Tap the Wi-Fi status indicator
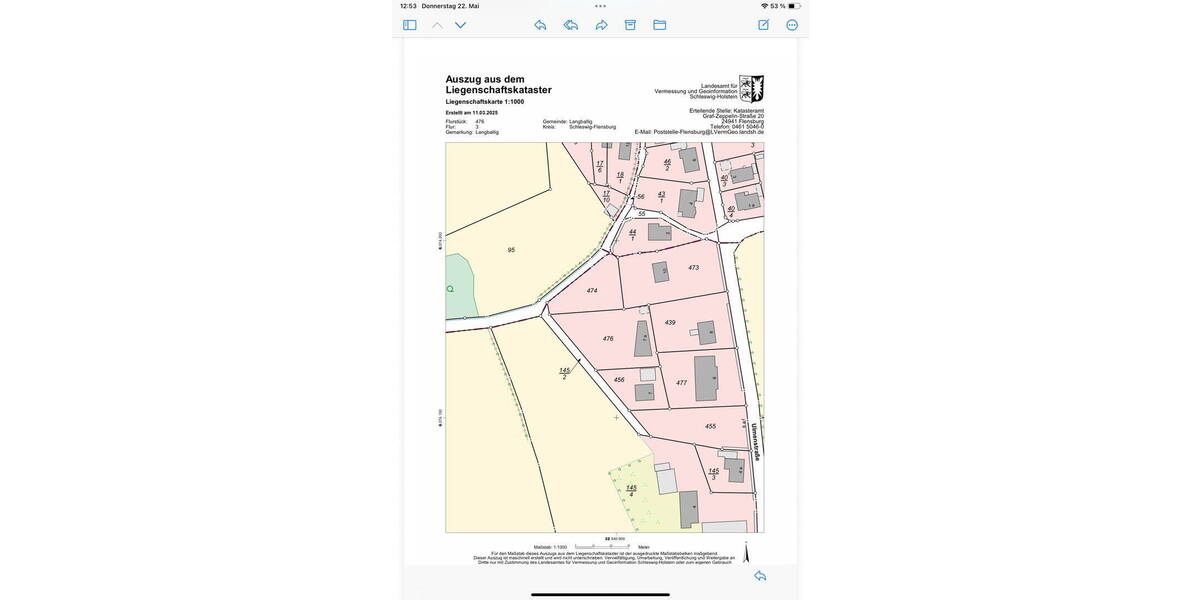The width and height of the screenshot is (1200, 600). tap(765, 6)
